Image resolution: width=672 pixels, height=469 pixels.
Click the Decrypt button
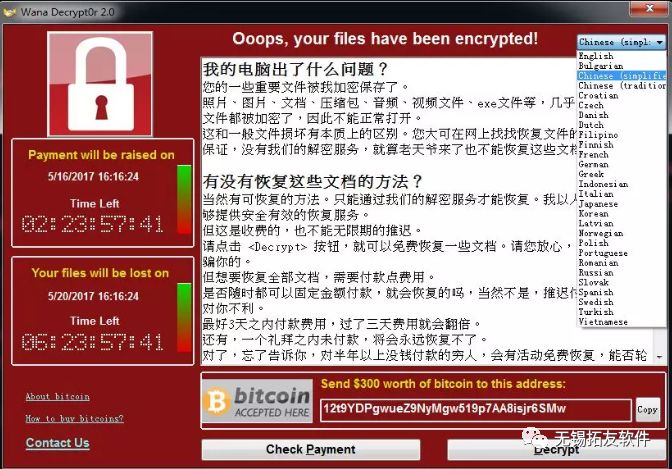556,449
